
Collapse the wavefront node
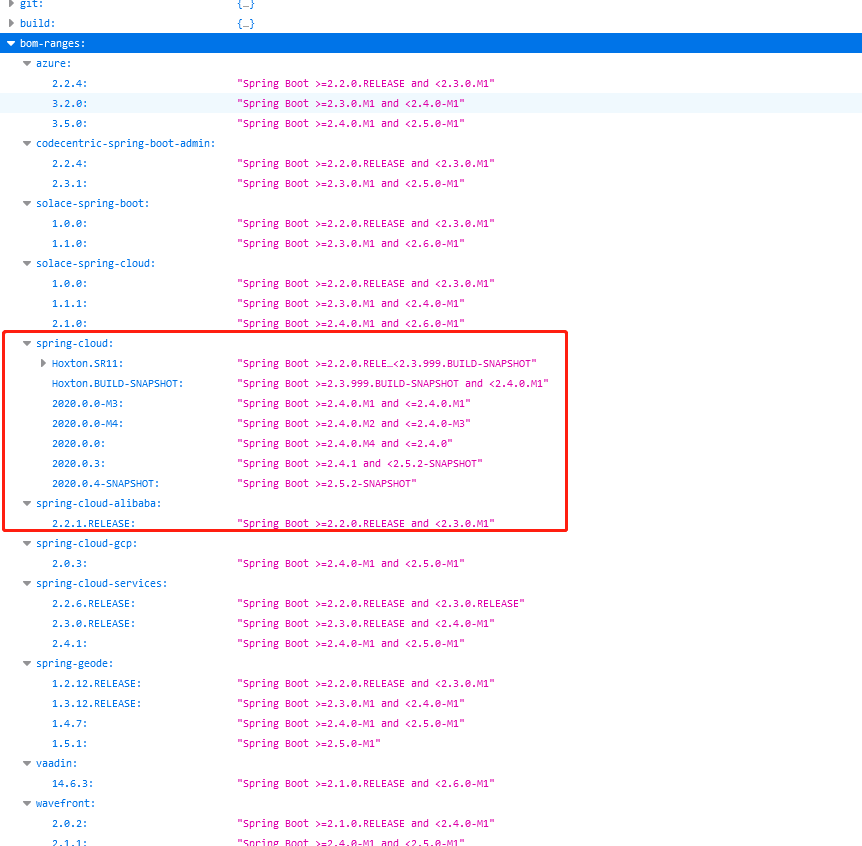(27, 804)
